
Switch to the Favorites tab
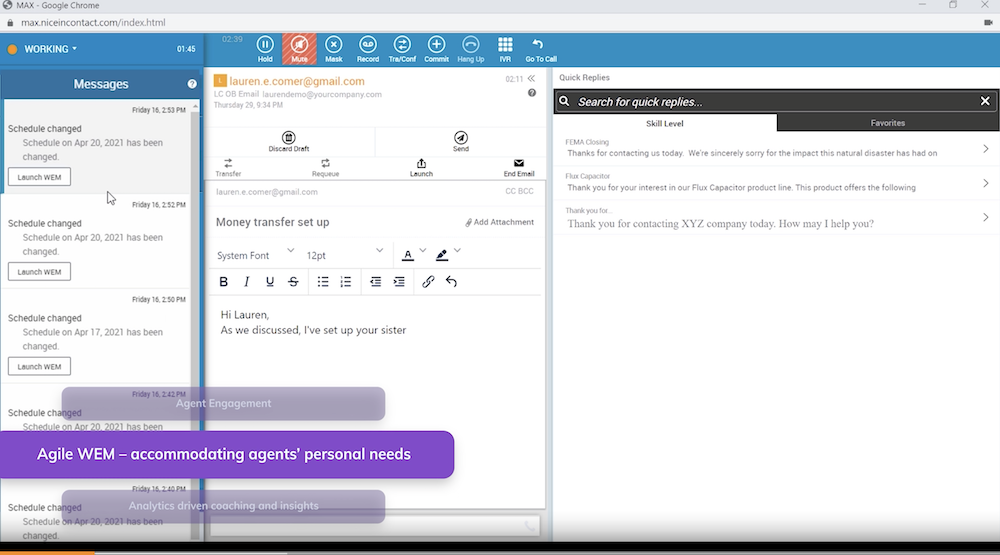(x=888, y=123)
